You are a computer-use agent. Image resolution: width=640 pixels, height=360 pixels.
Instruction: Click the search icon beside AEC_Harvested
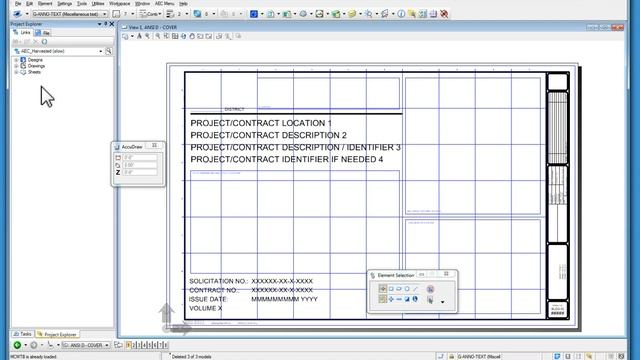pyautogui.click(x=109, y=51)
